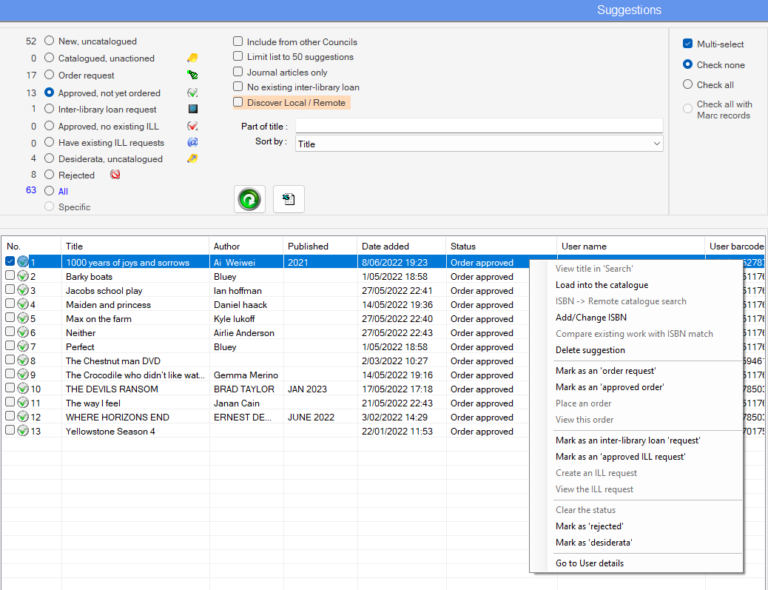The image size is (768, 590).
Task: Click the author cell BRAD TAYLOR
Action: 244,389
